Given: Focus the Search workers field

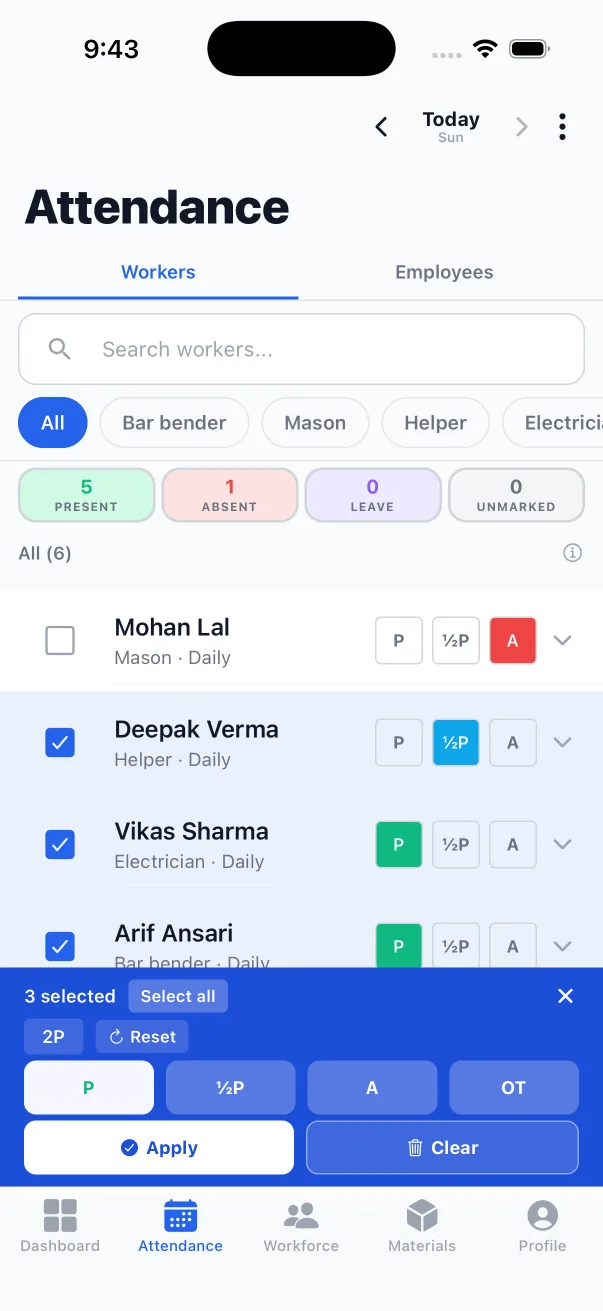Looking at the screenshot, I should [301, 349].
